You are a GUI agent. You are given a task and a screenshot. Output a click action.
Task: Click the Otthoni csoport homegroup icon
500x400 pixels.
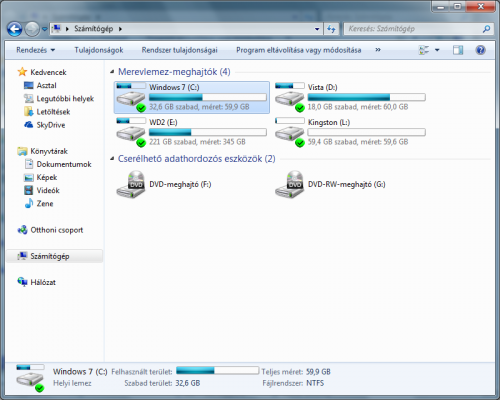[x=22, y=230]
